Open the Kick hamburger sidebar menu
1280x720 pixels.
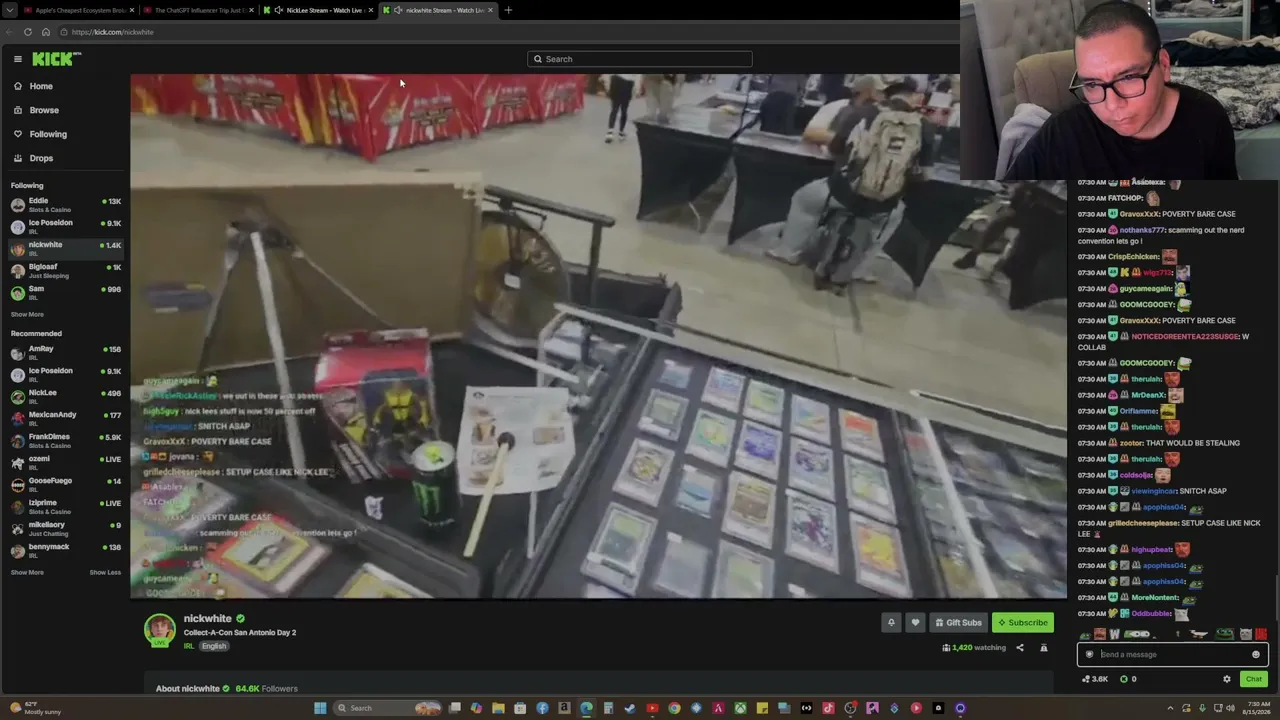pos(18,59)
